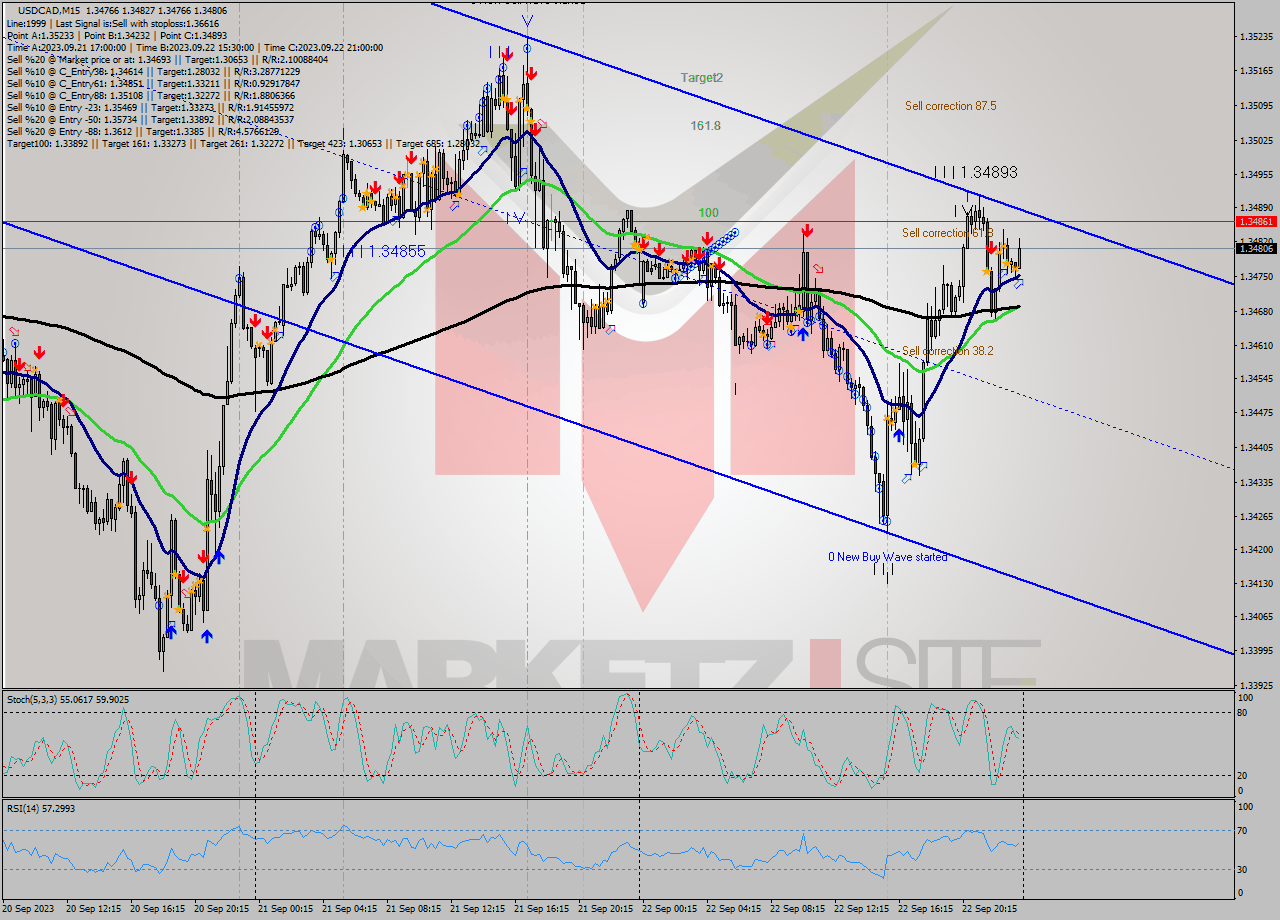Select the 'Sell %20 @ Entry -88' row
1280x920 pixels.
click(x=144, y=131)
